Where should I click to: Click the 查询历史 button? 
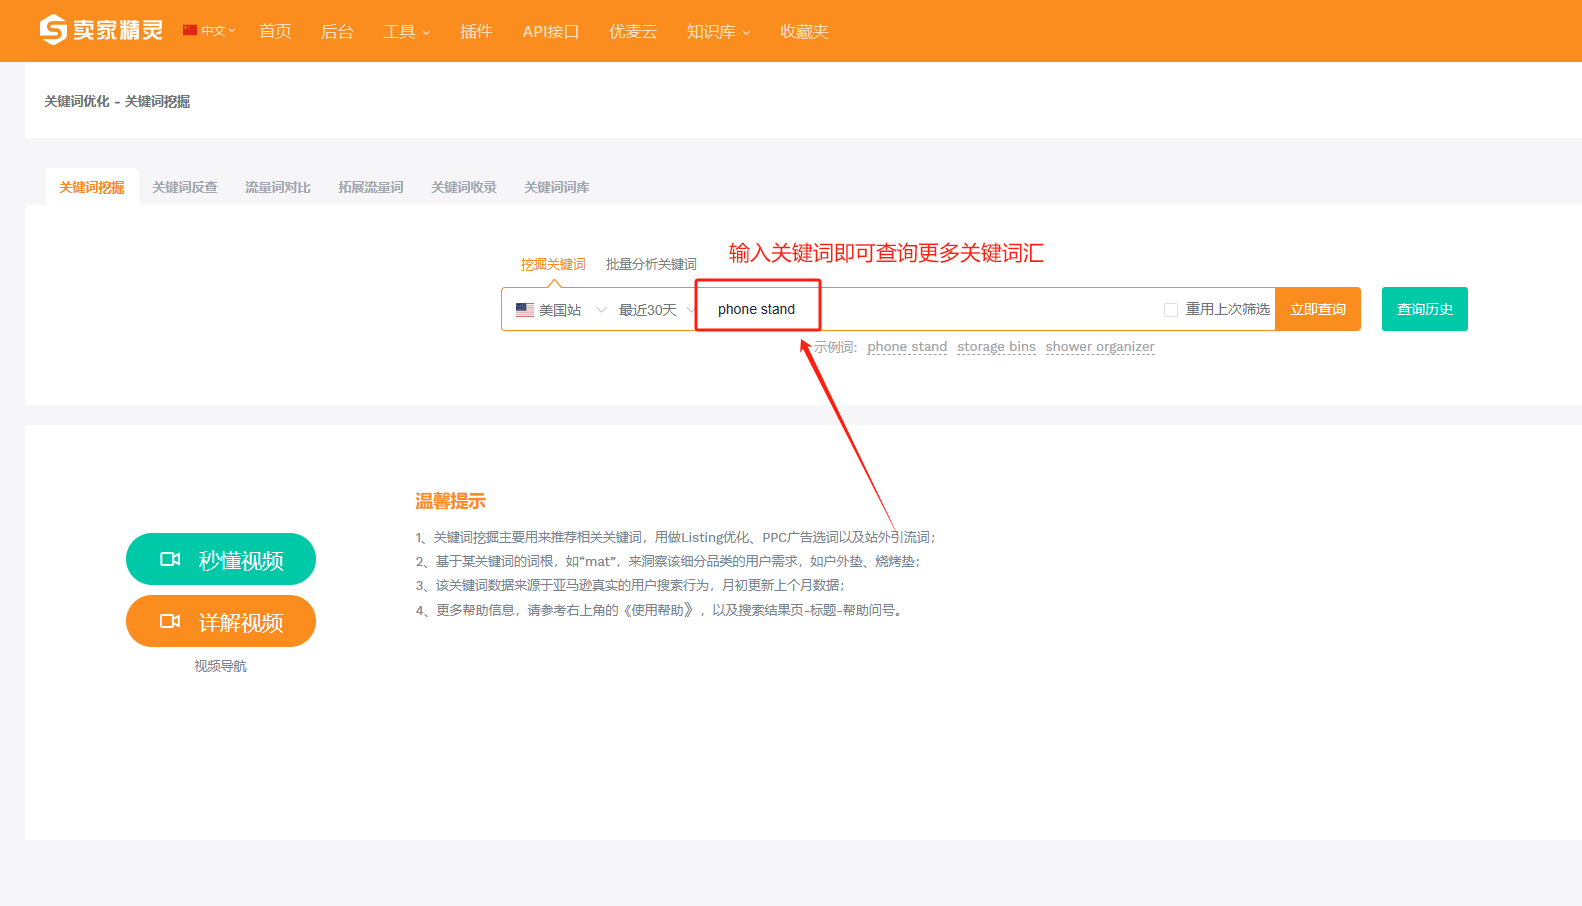coord(1425,309)
